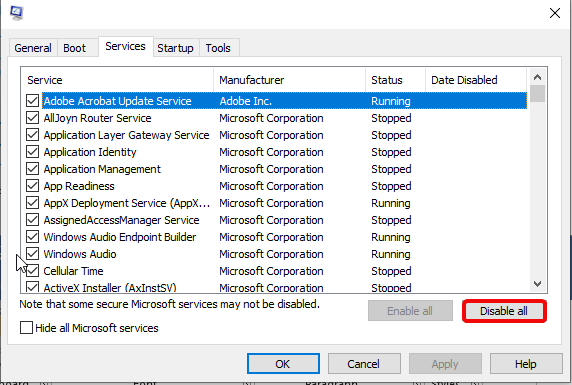Sort by Date Disabled column header
Image resolution: width=572 pixels, height=385 pixels.
pyautogui.click(x=476, y=80)
